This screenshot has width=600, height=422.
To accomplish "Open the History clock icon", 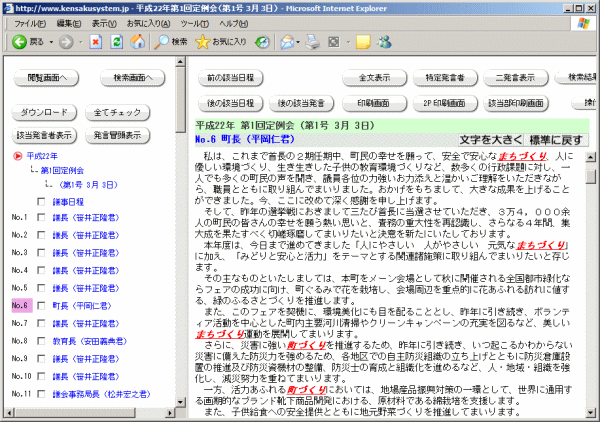I will pyautogui.click(x=262, y=42).
